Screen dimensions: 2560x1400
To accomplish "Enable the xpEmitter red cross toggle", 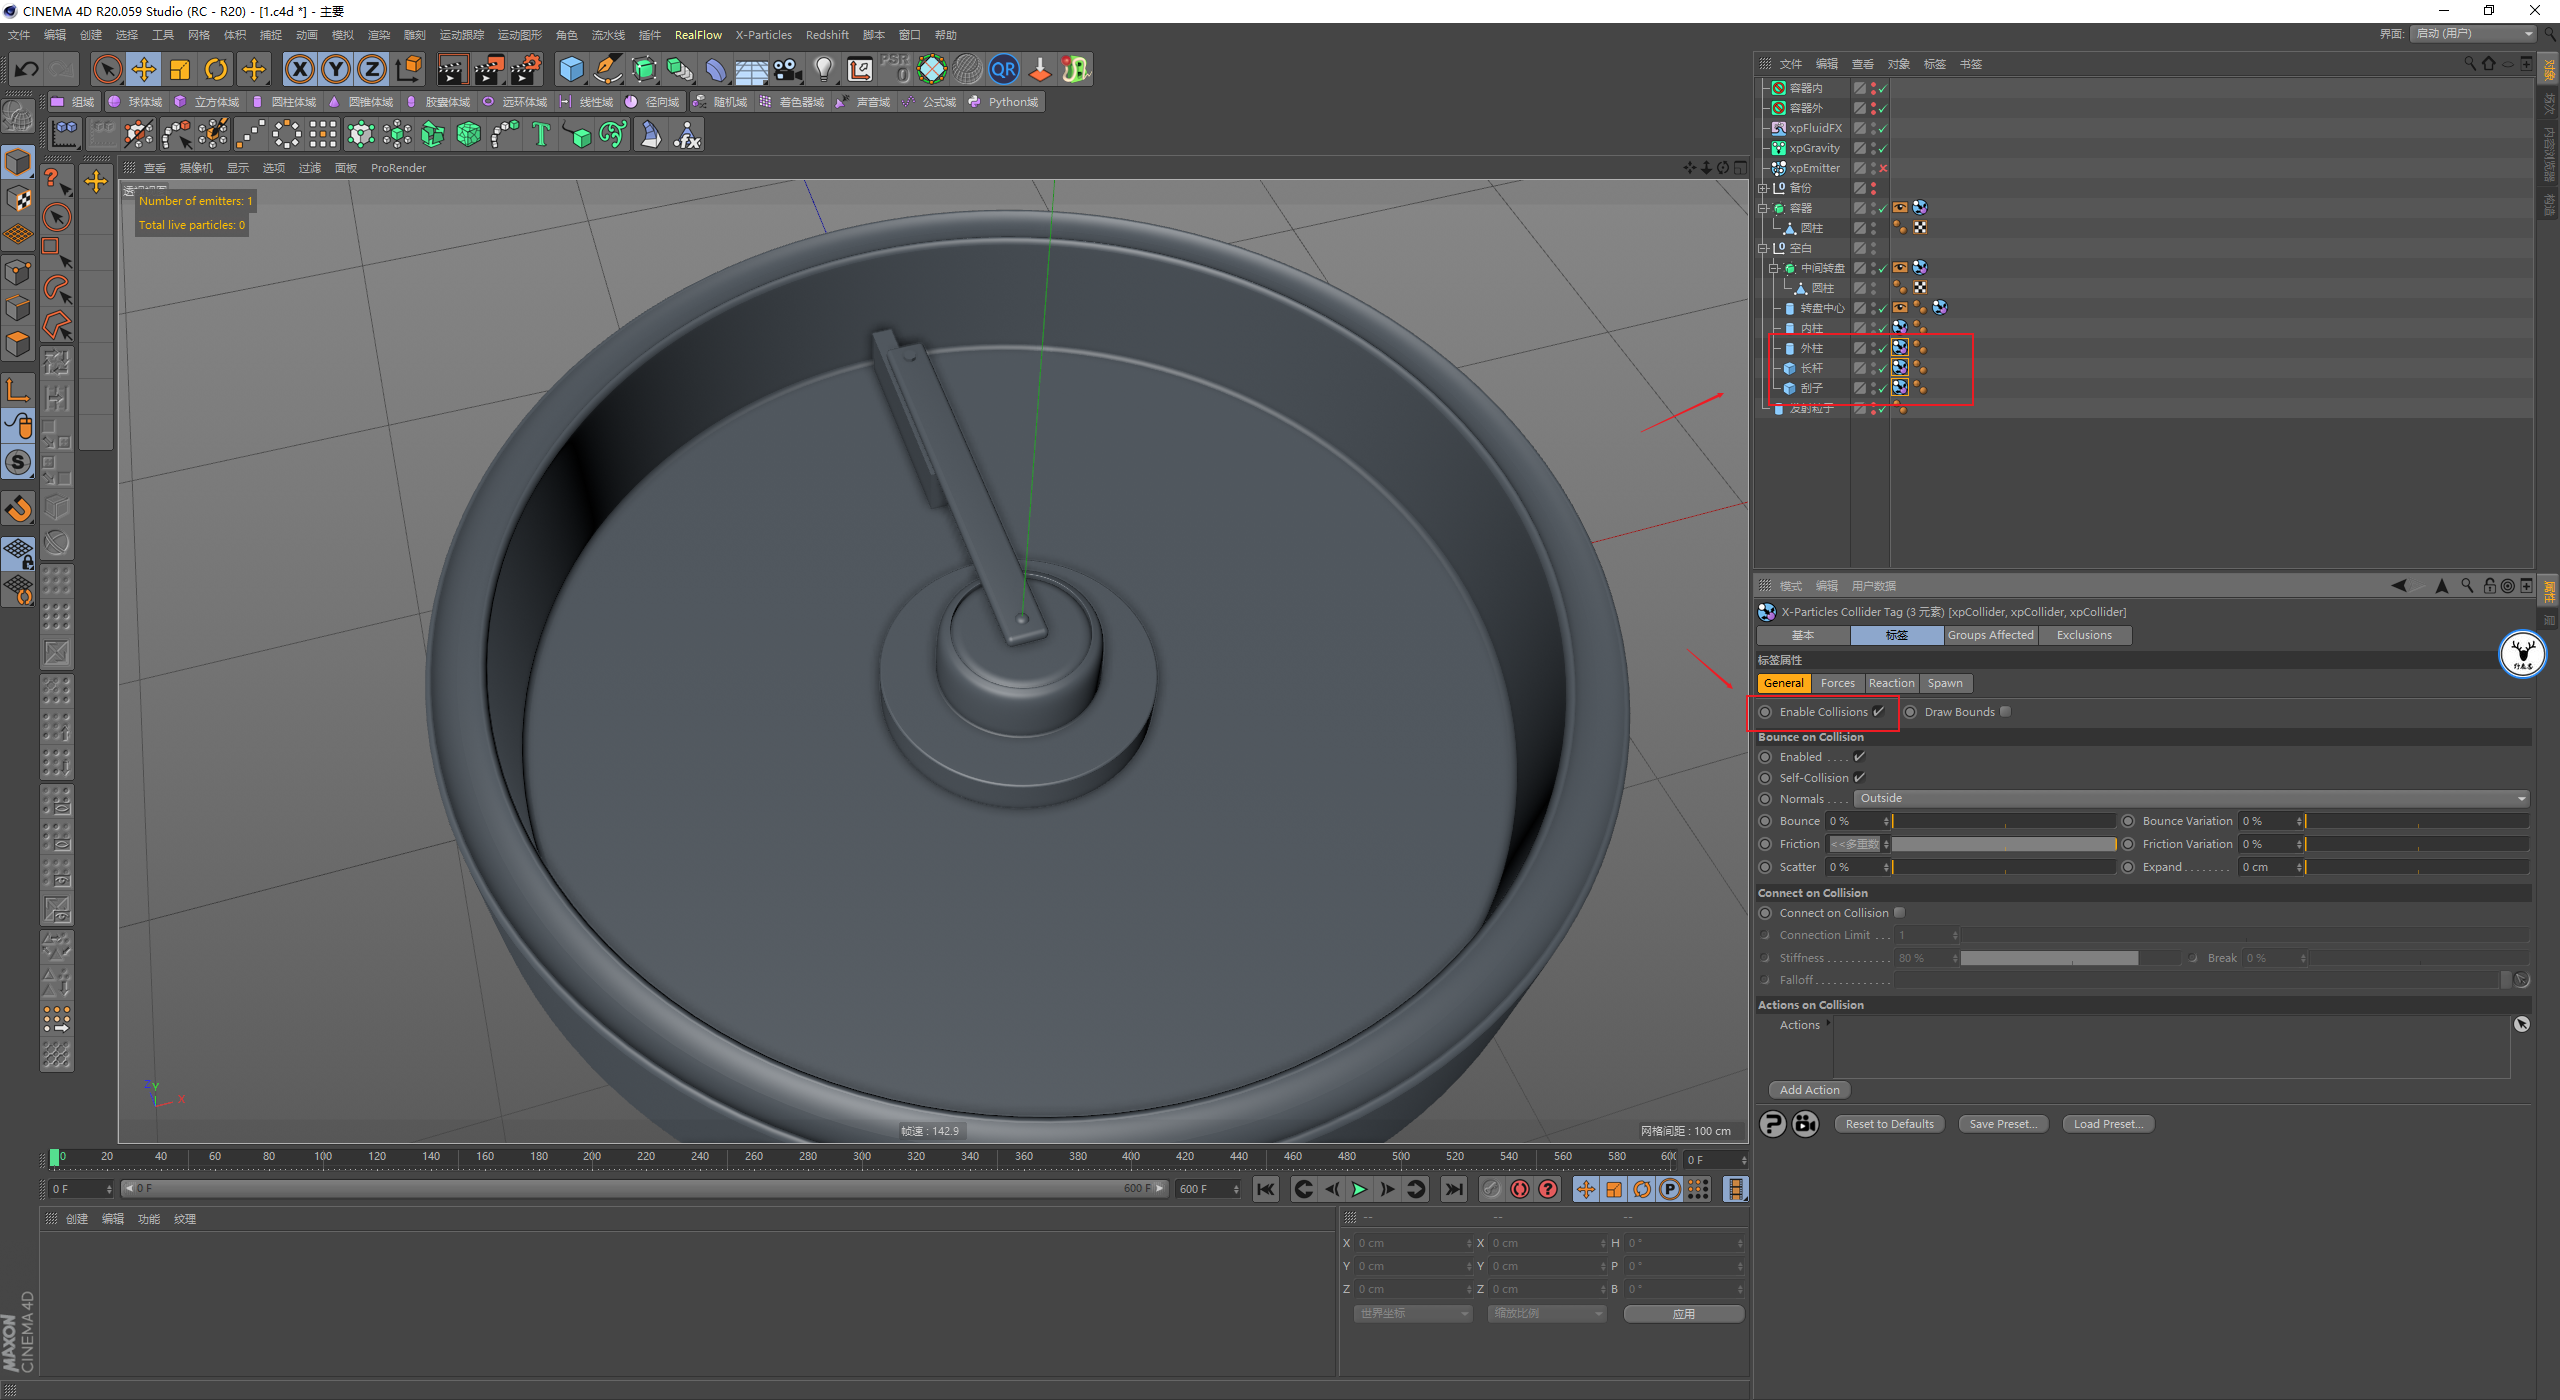I will click(1883, 169).
